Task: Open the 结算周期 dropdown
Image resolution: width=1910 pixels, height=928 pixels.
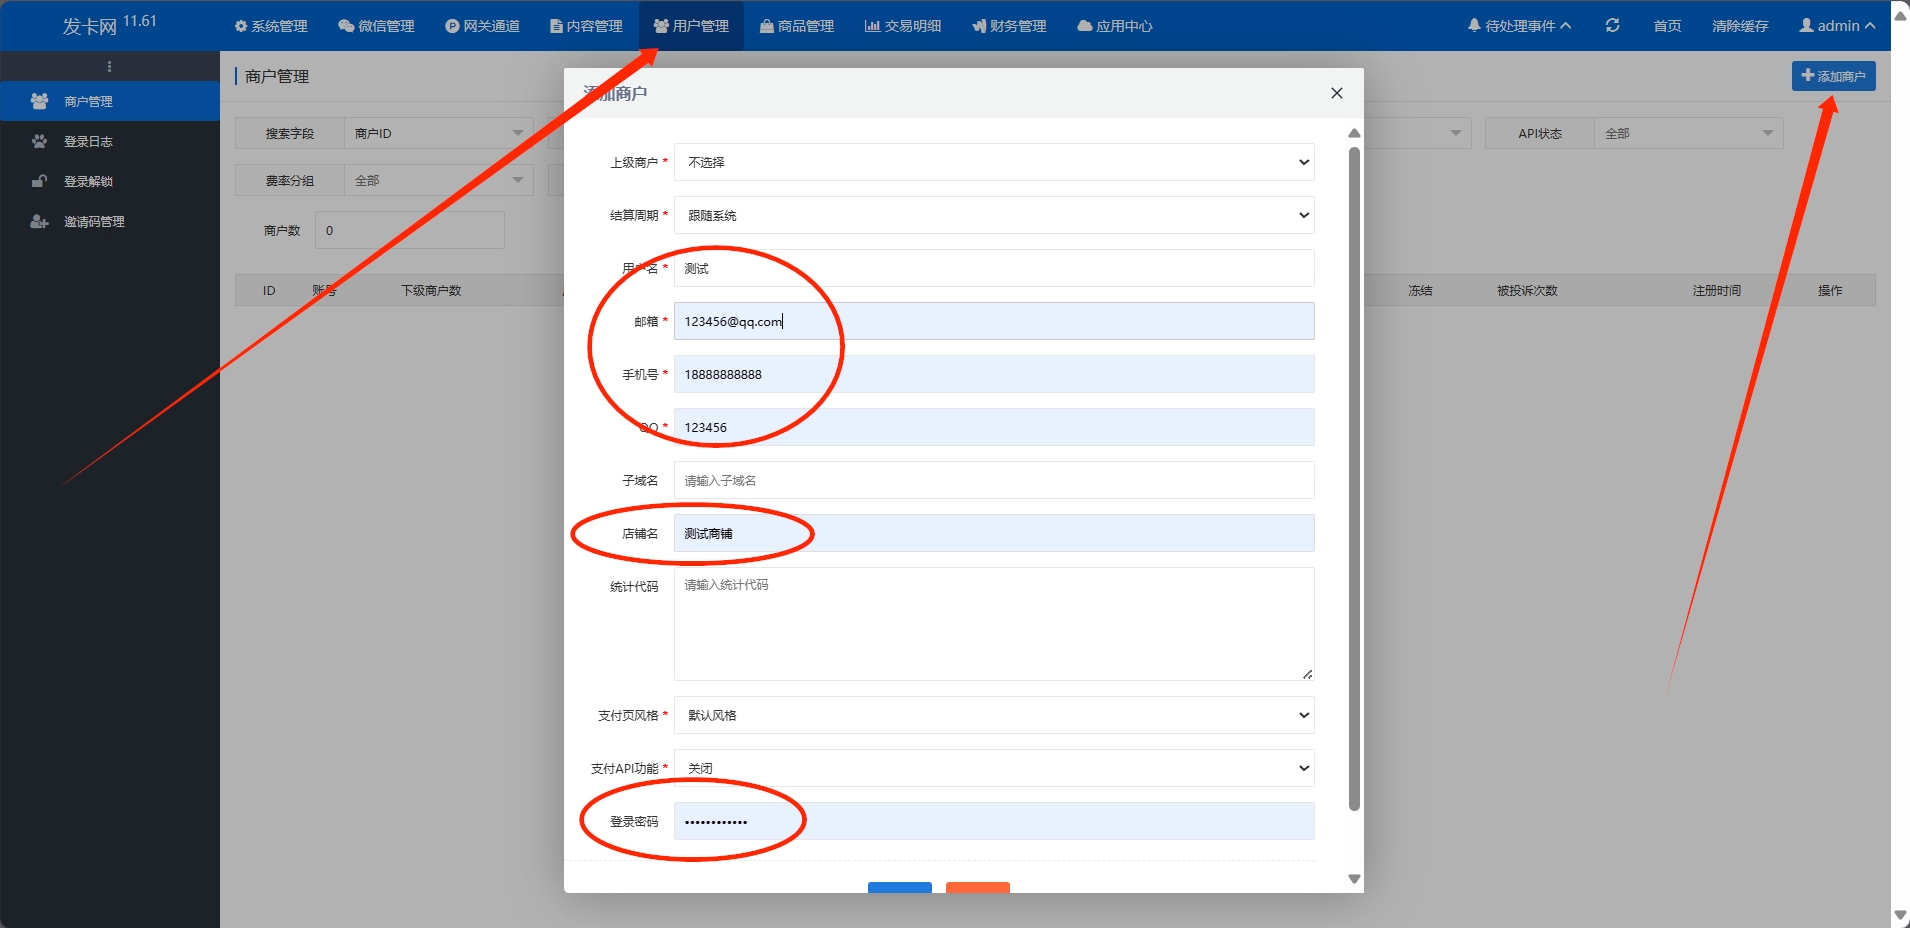Action: (994, 215)
